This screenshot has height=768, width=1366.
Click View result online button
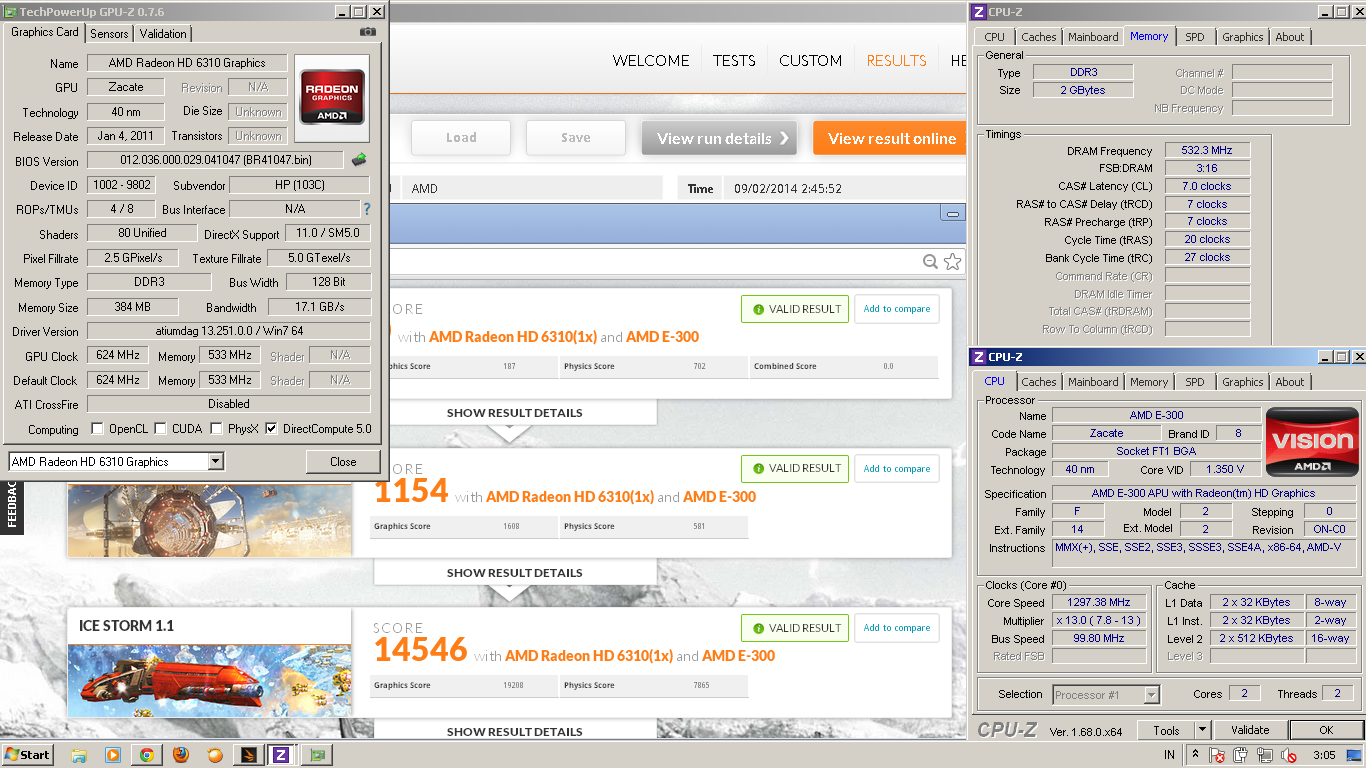point(890,138)
